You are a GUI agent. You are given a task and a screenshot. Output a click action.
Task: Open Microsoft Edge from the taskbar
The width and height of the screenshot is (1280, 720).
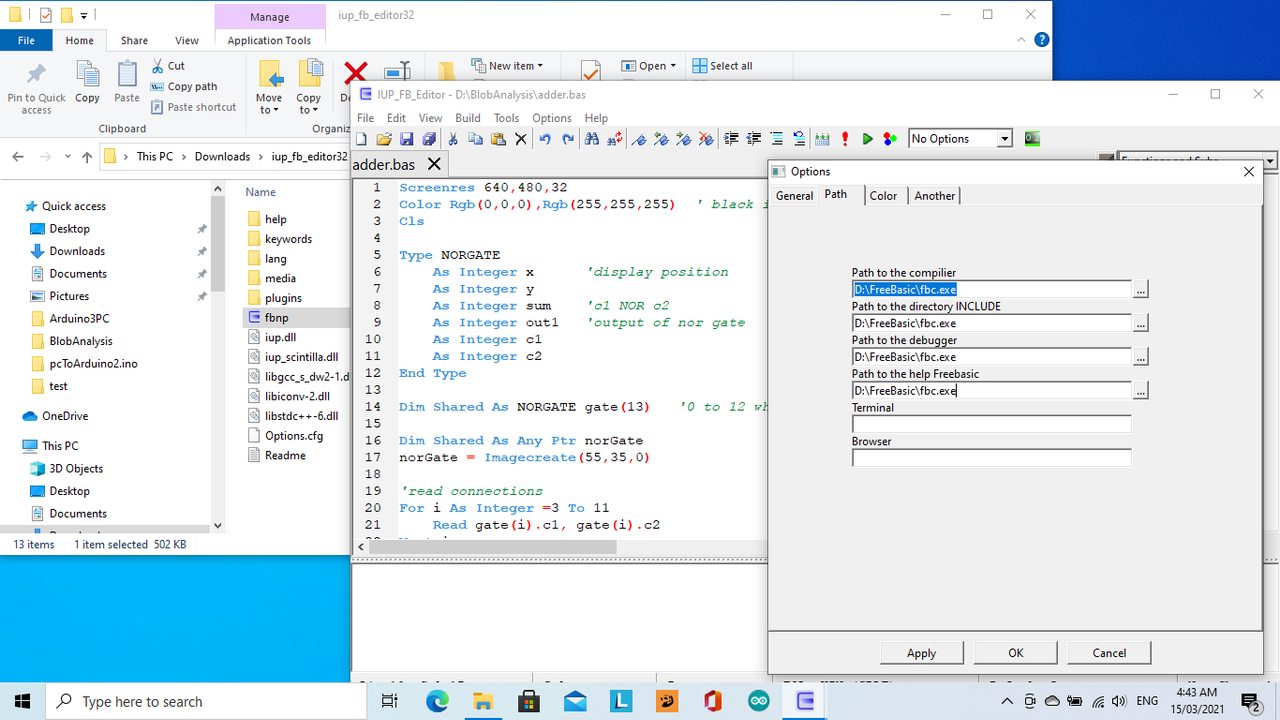tap(437, 701)
